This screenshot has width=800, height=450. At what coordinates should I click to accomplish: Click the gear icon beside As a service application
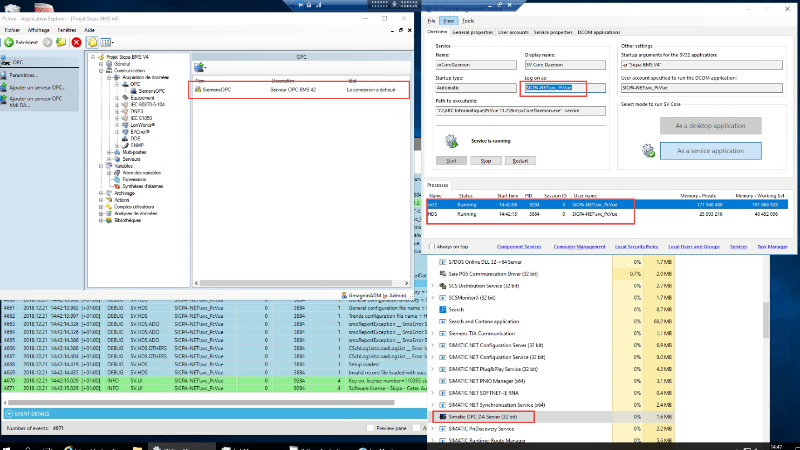[x=648, y=151]
